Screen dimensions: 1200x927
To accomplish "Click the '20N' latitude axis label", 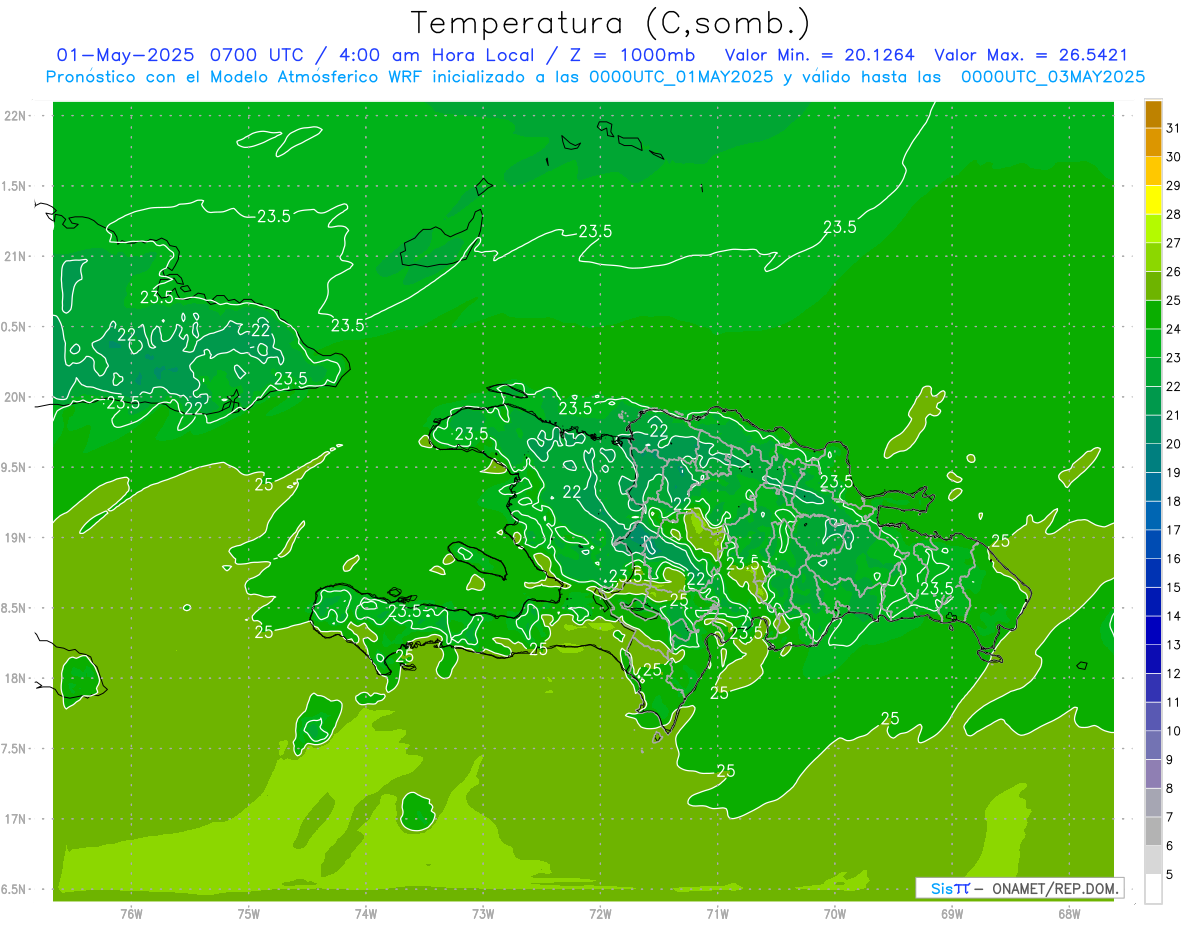I will click(15, 397).
